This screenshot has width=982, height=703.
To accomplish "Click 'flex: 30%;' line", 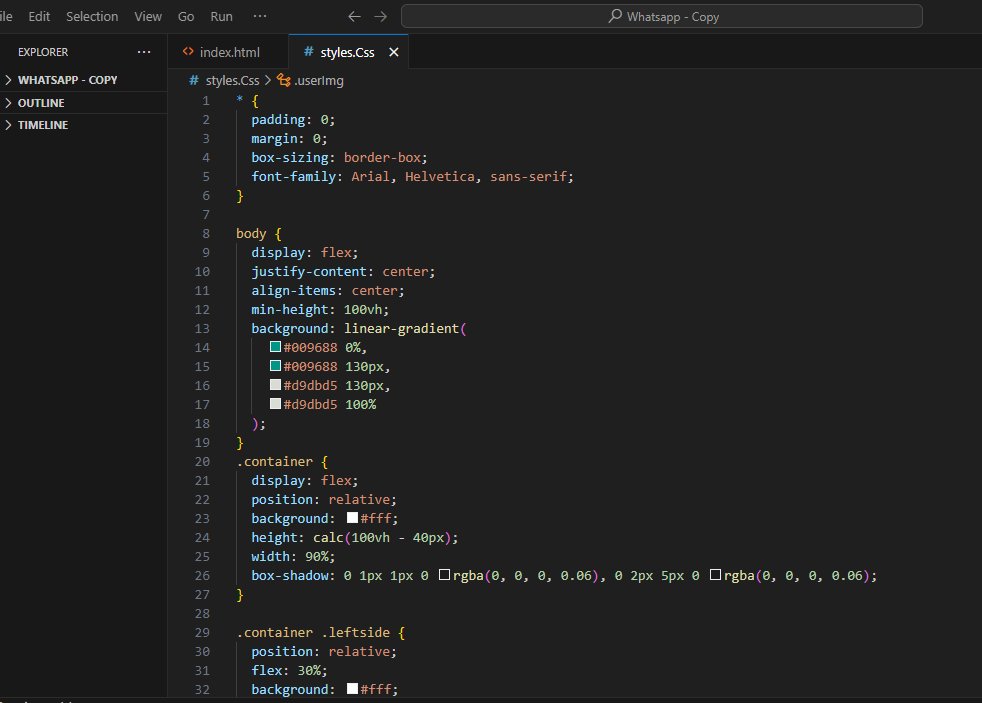I will point(289,670).
